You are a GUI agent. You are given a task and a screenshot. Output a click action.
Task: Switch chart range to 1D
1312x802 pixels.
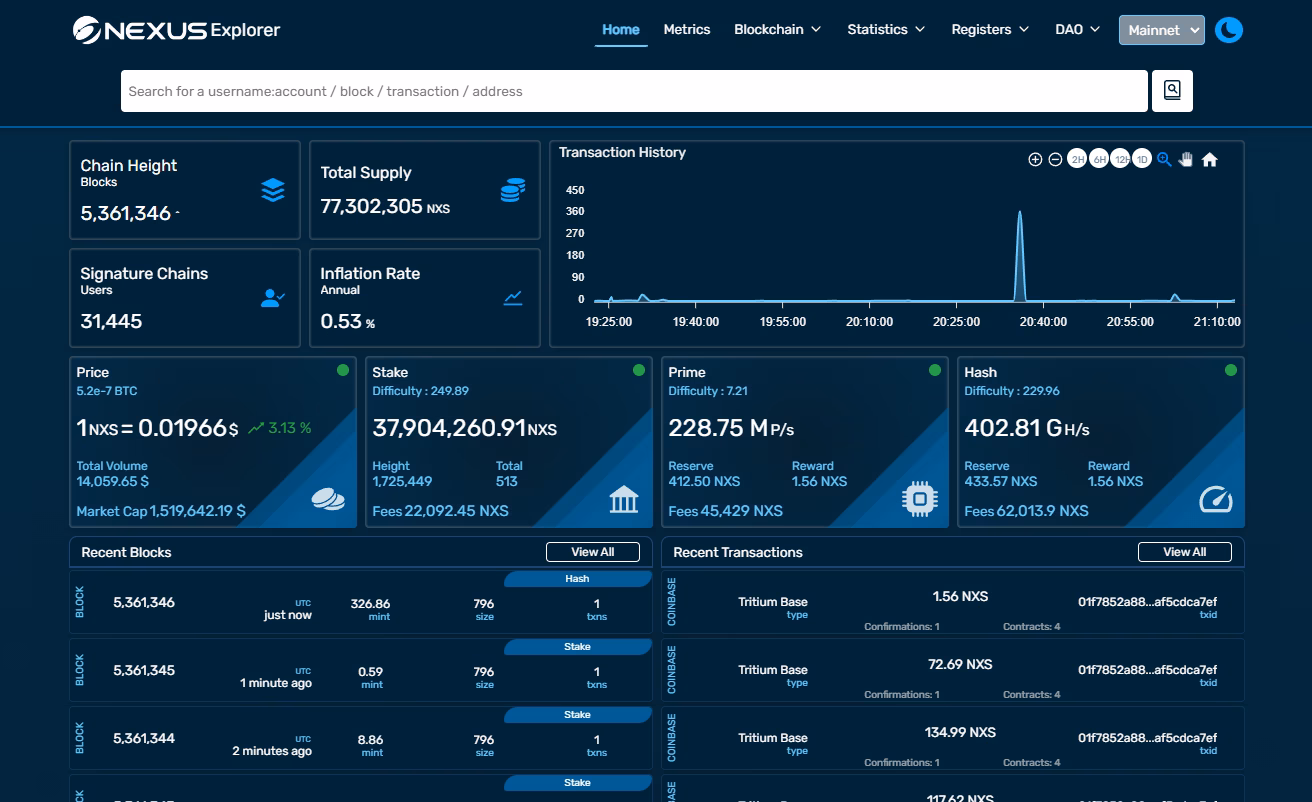pyautogui.click(x=1142, y=160)
